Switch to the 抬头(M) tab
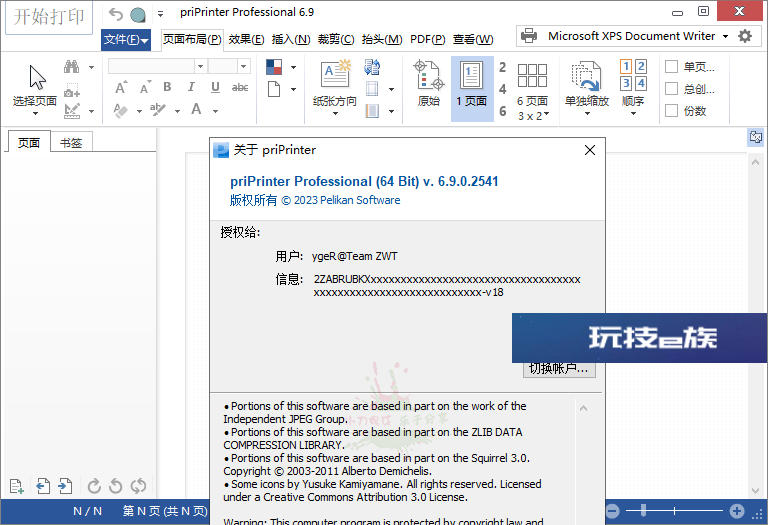This screenshot has height=525, width=768. tap(382, 39)
